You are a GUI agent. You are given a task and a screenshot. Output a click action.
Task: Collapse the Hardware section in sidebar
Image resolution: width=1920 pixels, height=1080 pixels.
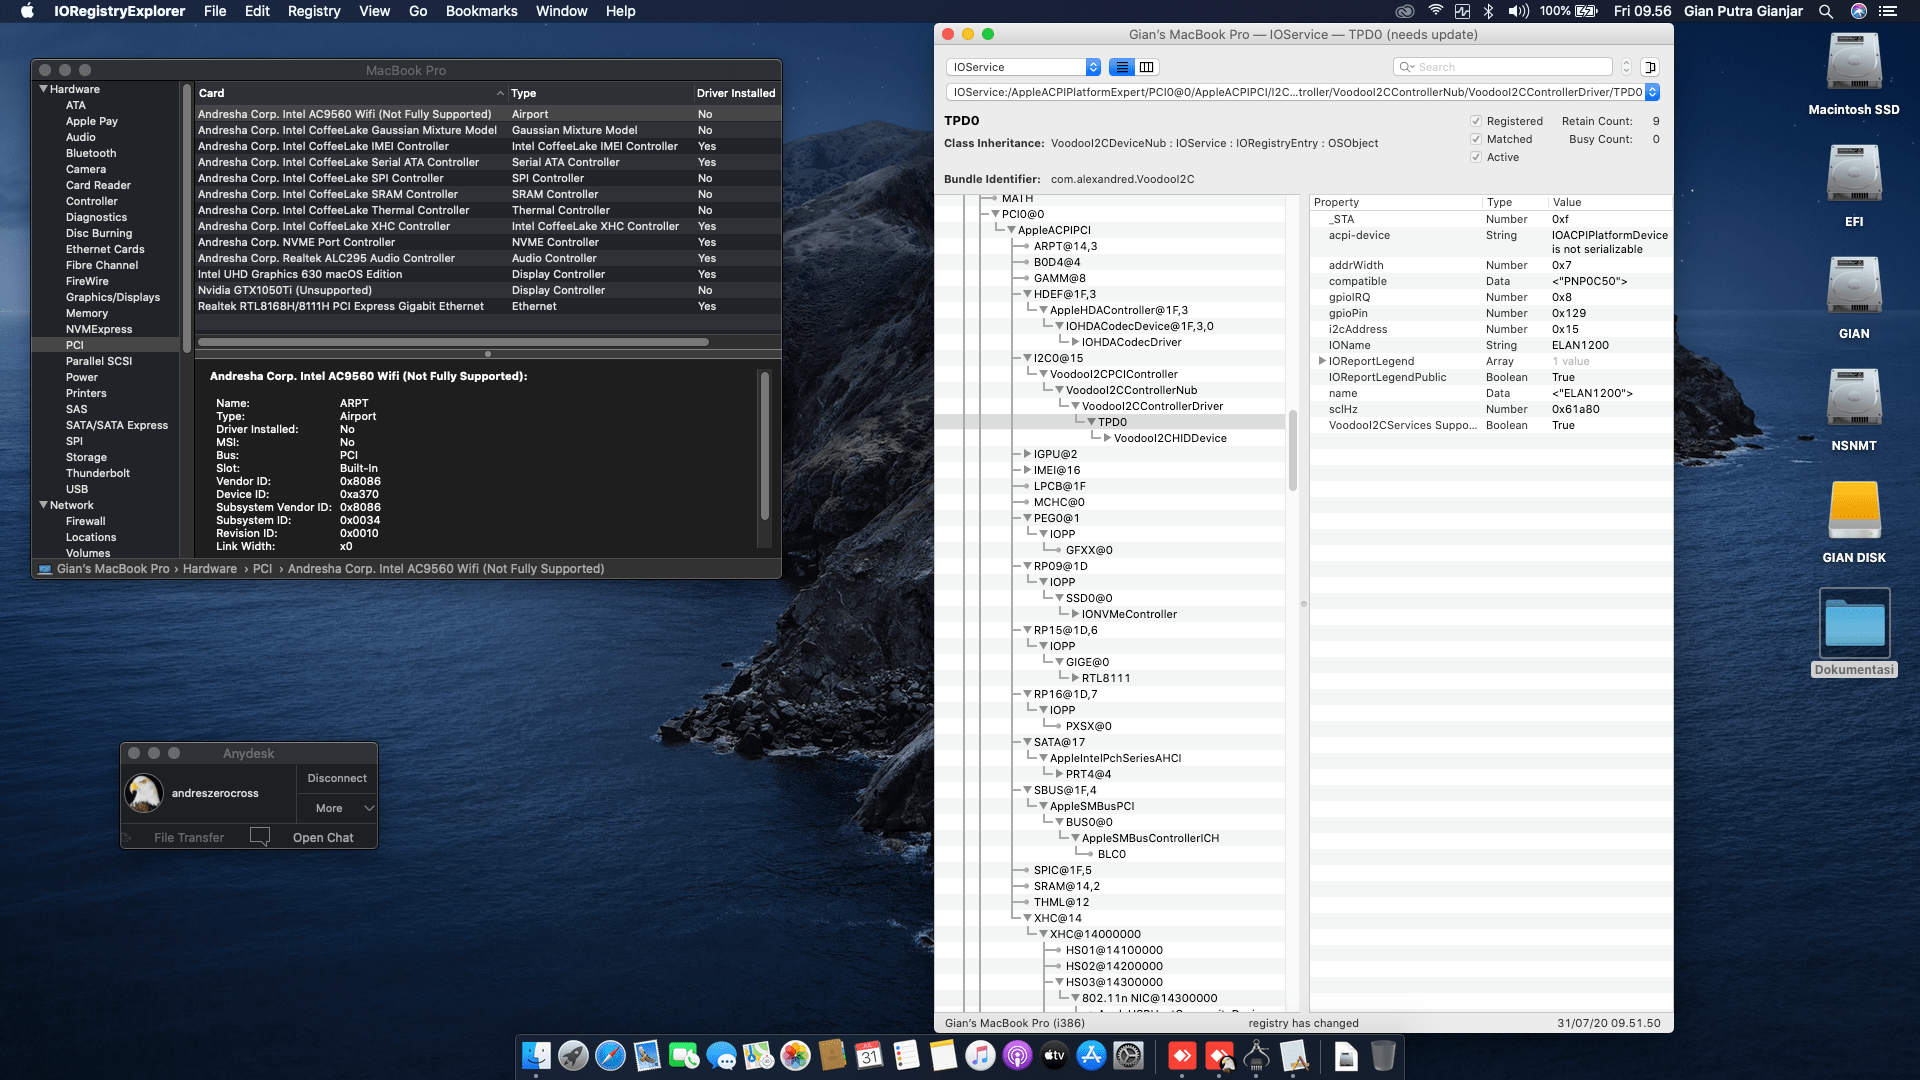coord(44,89)
